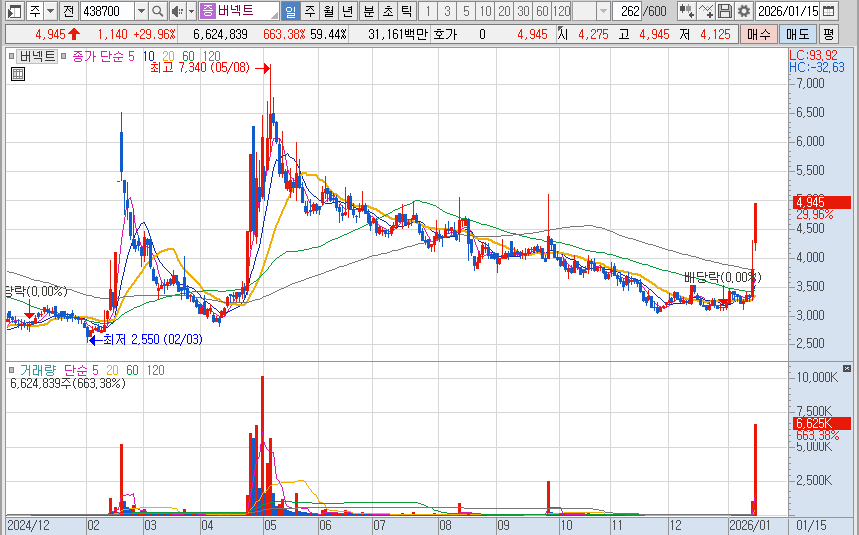
Task: Click the 전 button beside stock code
Action: pyautogui.click(x=68, y=10)
